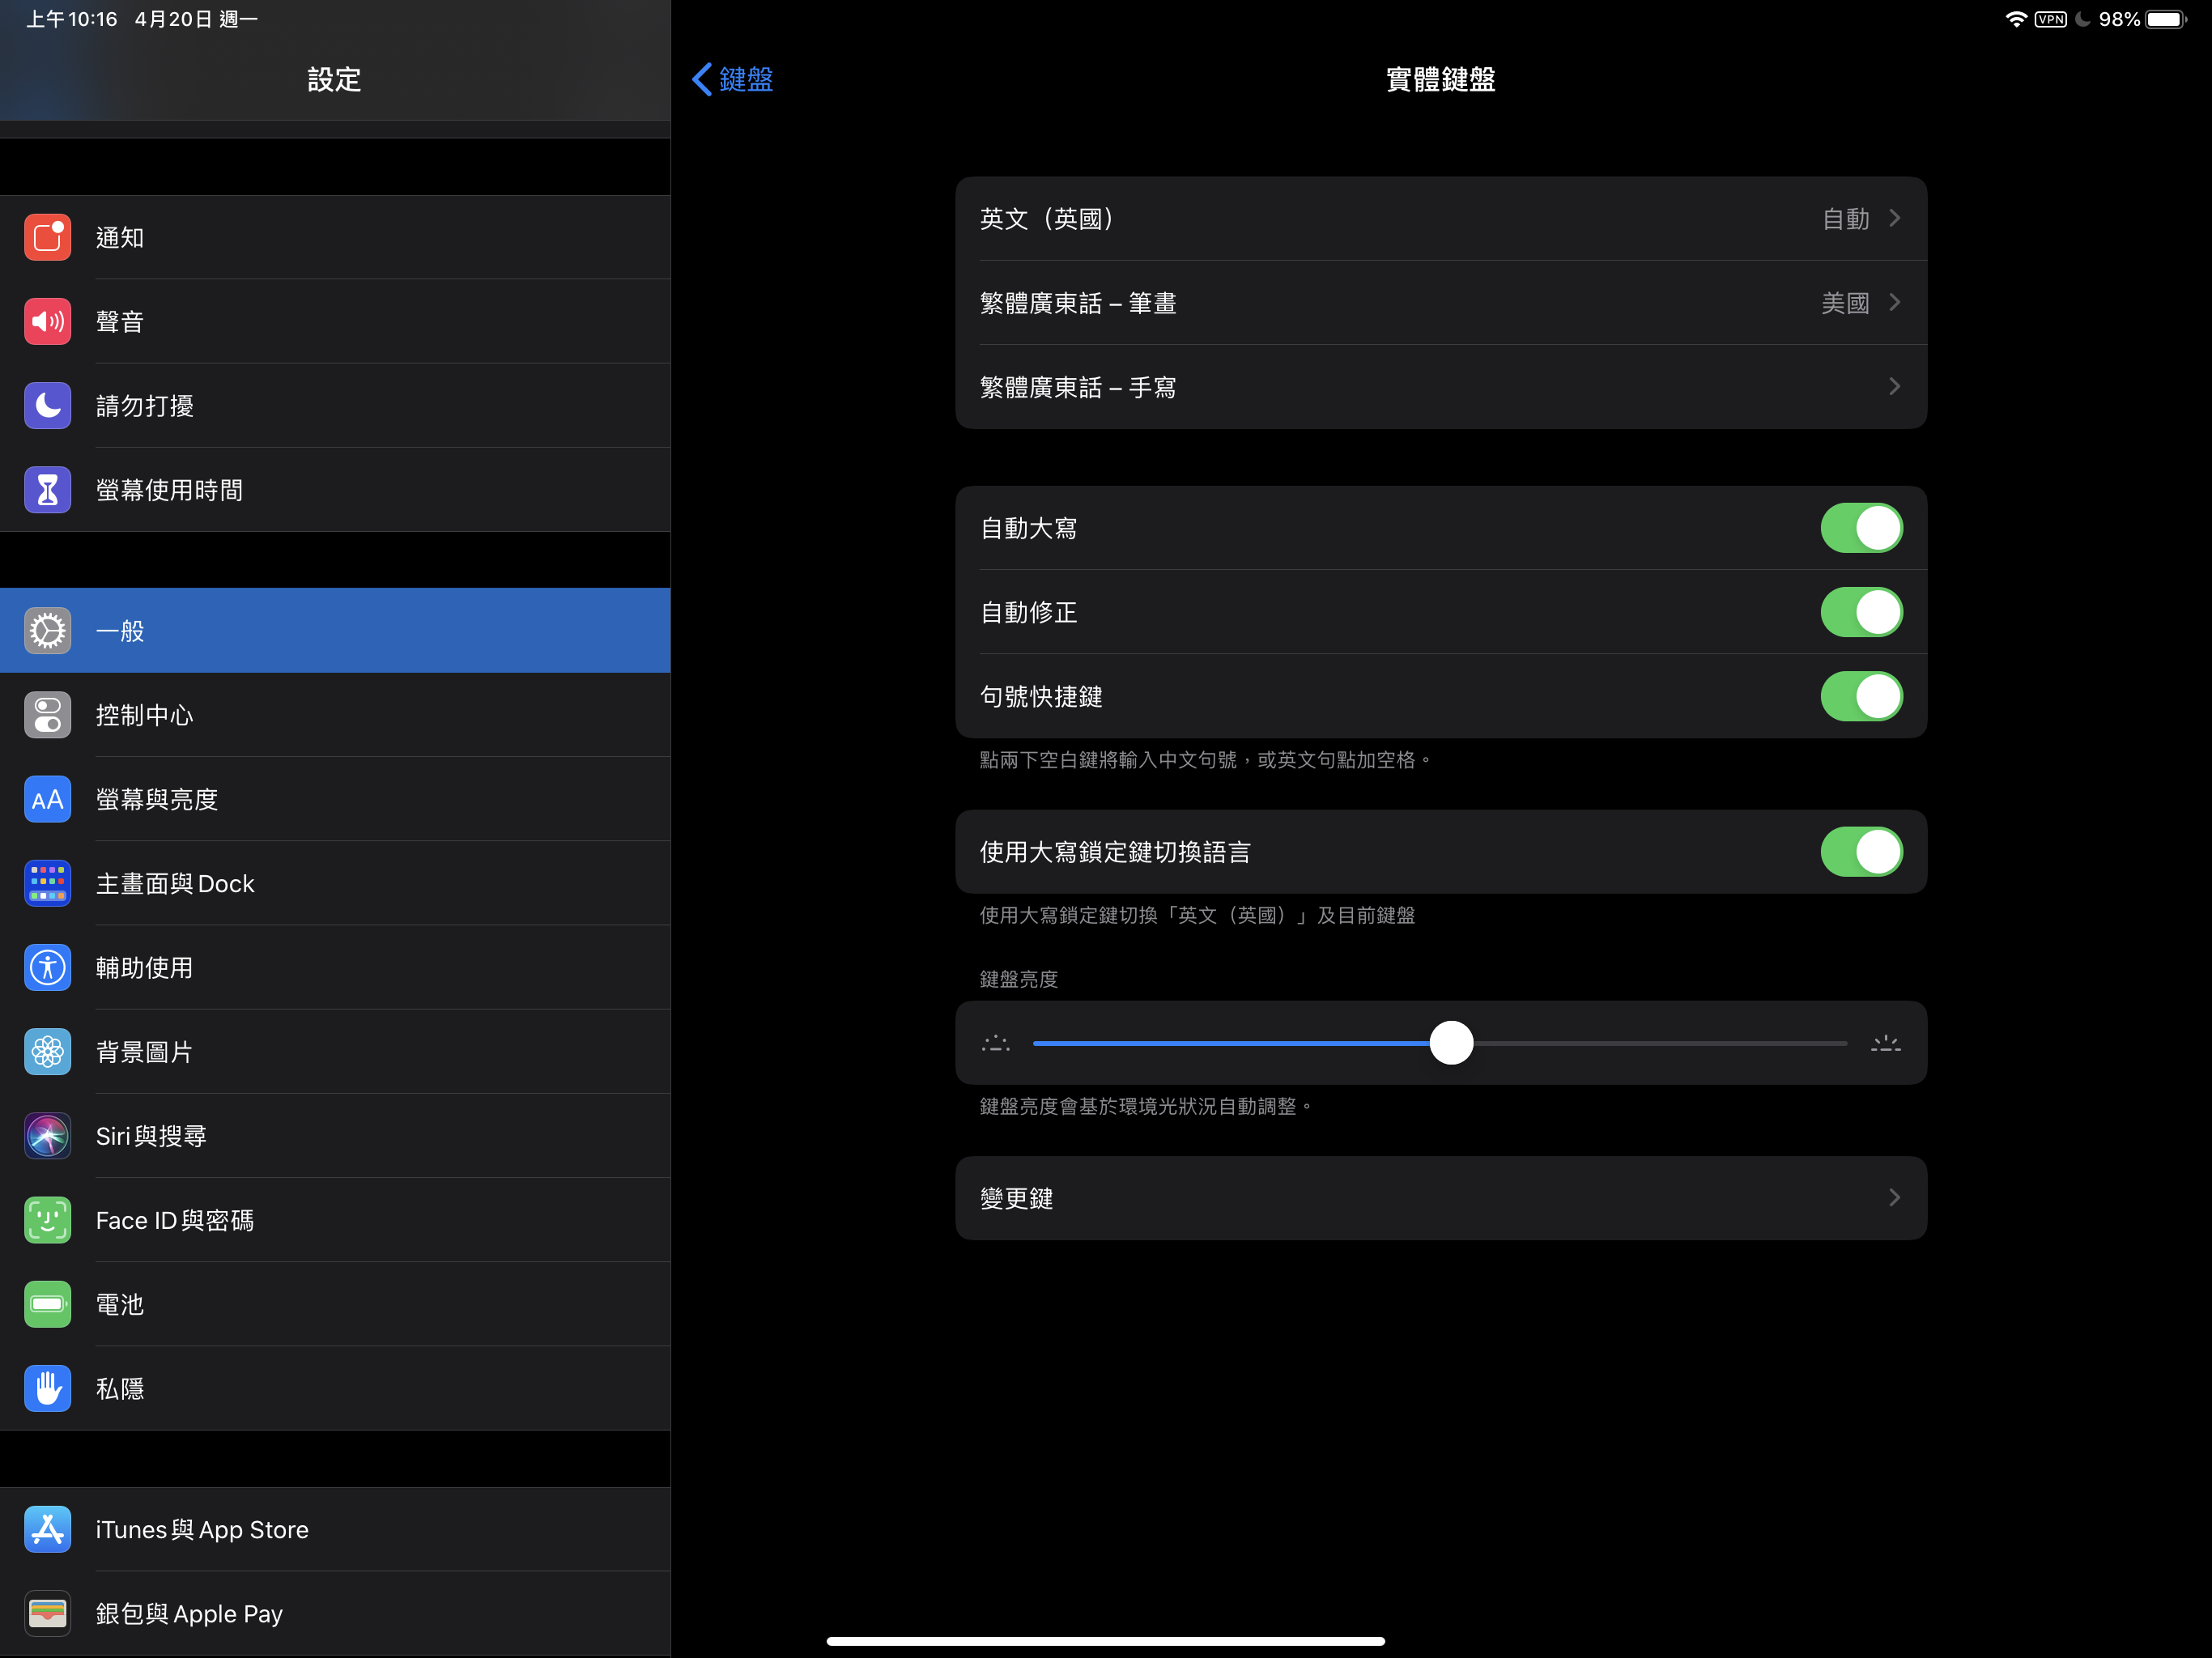Click the 鍵盤亮度 slider handle
The image size is (2212, 1658).
[1451, 1043]
